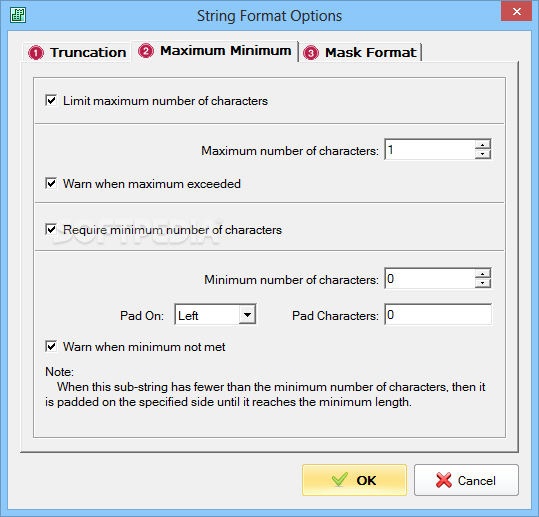Confirm settings with the OK button

[x=354, y=480]
